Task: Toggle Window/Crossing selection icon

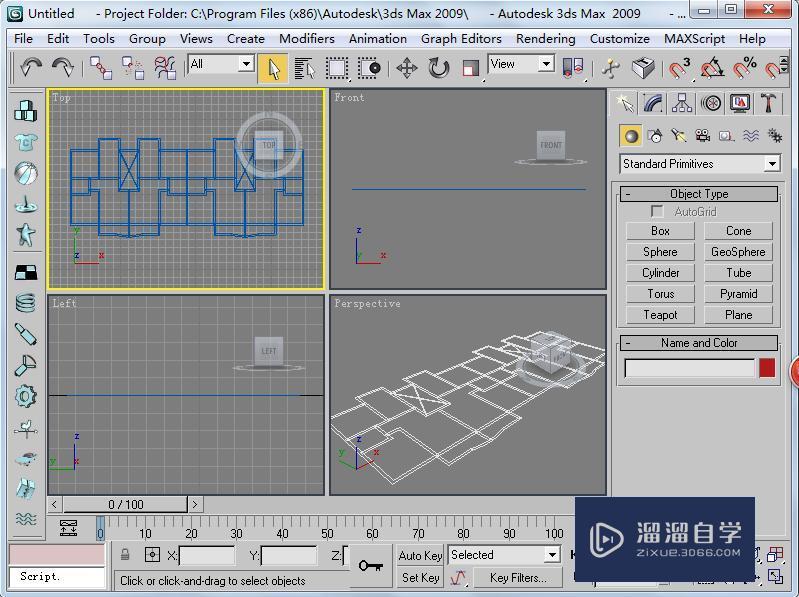Action: 369,68
